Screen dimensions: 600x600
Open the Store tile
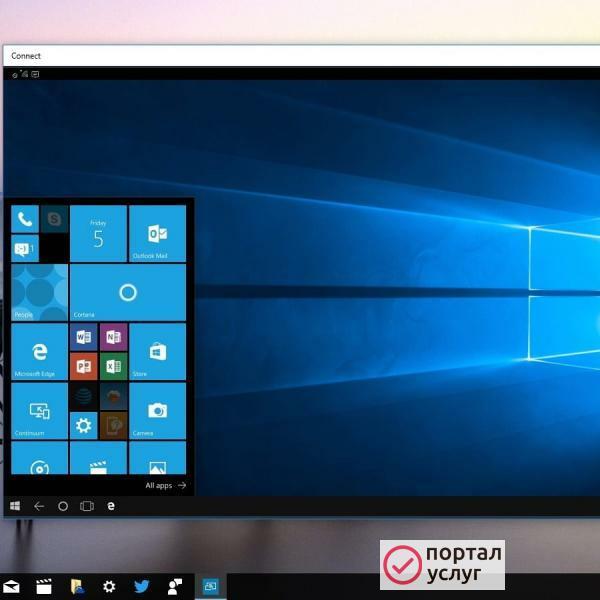tap(158, 352)
